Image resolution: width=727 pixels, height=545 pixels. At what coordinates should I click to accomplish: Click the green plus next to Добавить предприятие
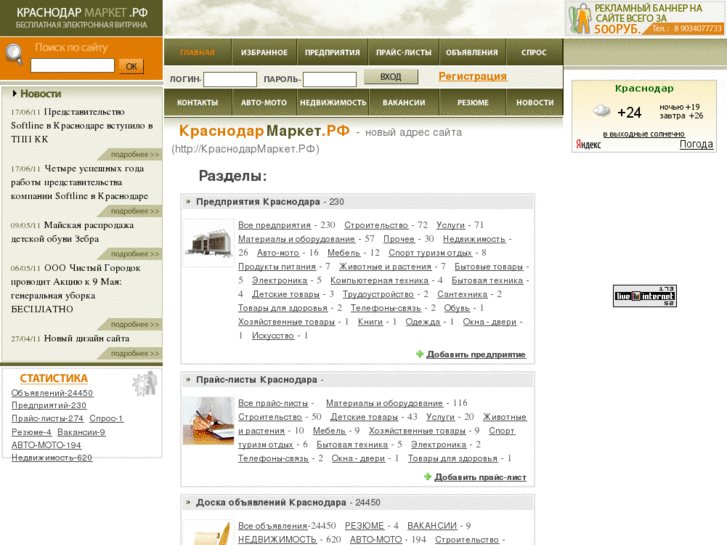(420, 354)
